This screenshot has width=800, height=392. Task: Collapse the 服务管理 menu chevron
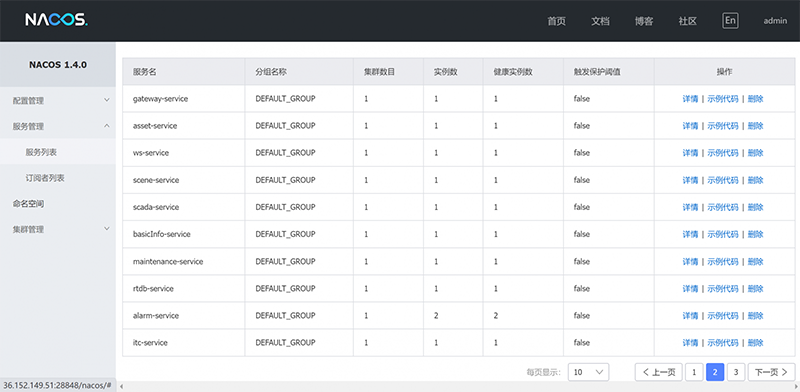pos(107,126)
